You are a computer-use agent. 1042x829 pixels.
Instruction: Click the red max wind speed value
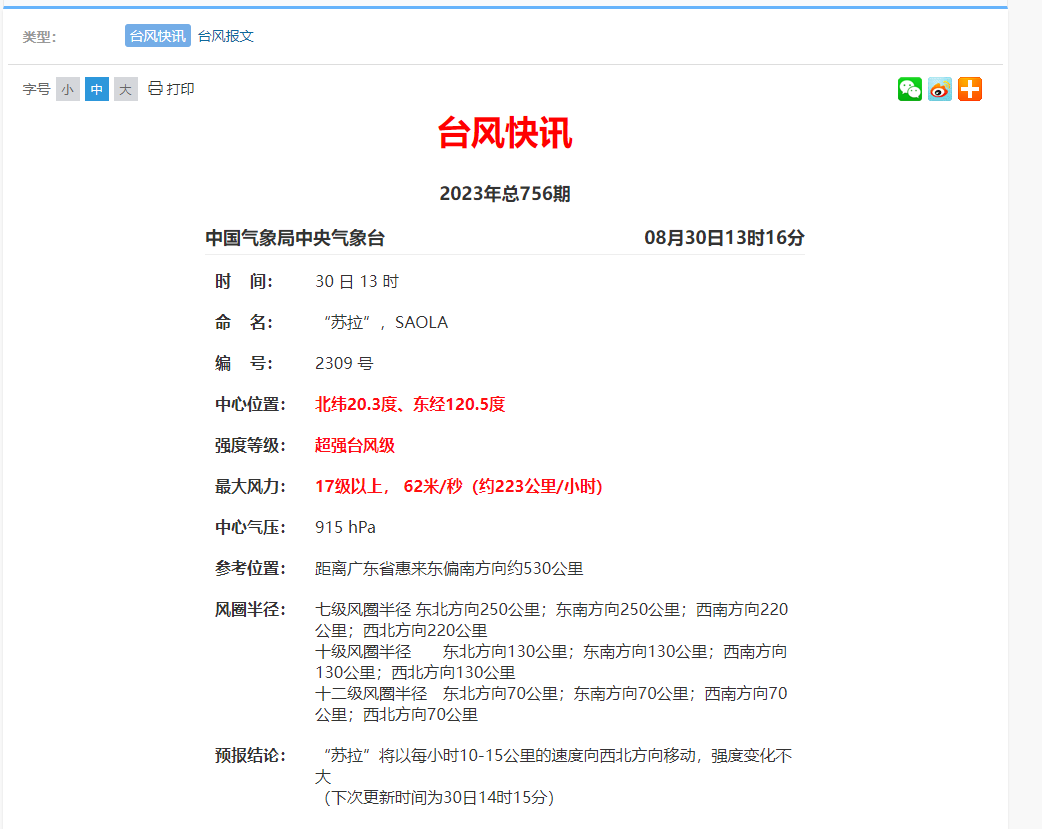tap(458, 486)
